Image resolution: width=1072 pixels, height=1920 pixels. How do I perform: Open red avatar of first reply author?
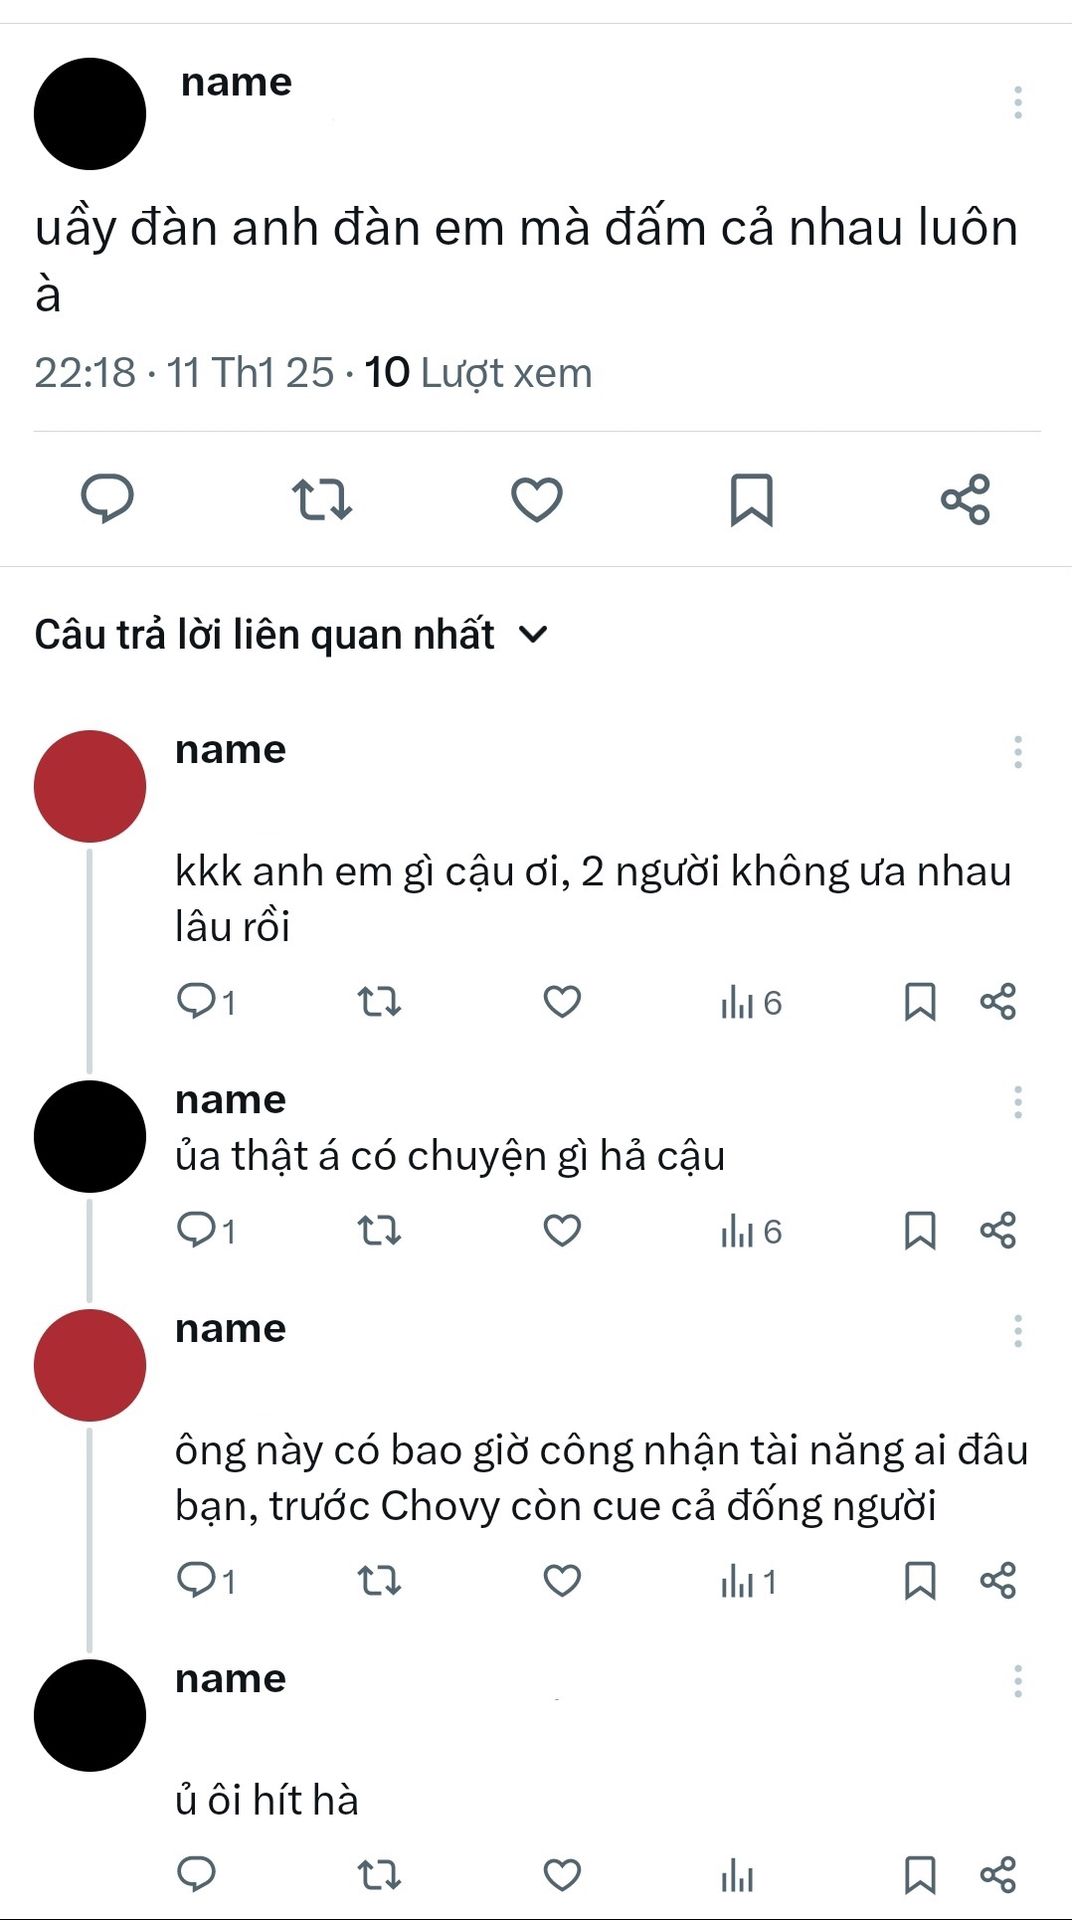click(90, 786)
